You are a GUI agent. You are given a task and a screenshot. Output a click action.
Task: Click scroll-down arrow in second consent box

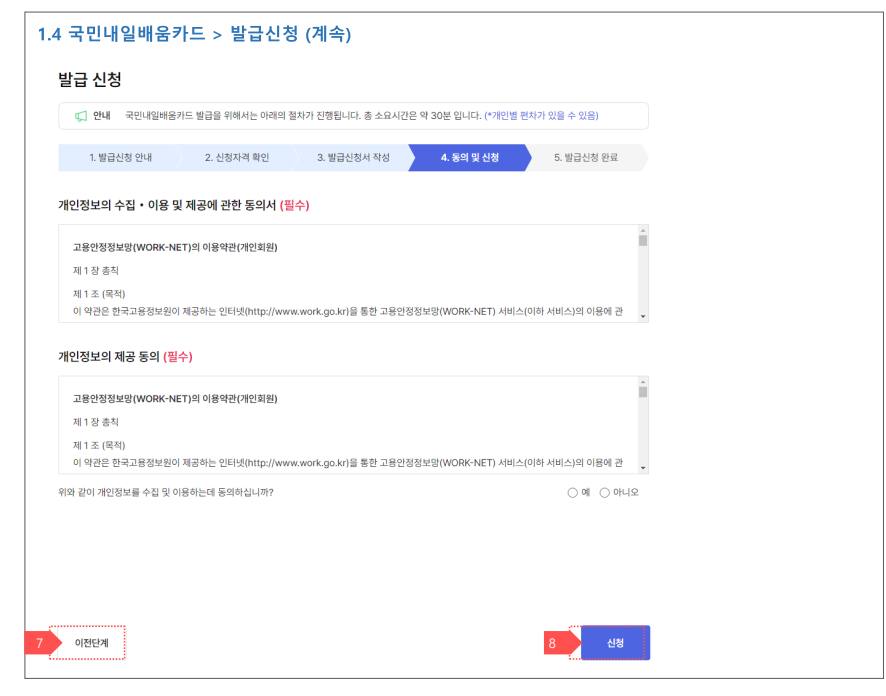pyautogui.click(x=642, y=468)
